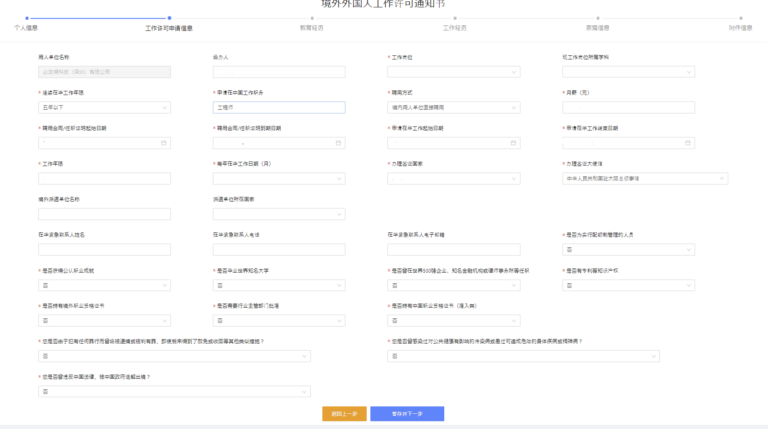Open calendar icon for 申请在华工作起始日期

[514, 143]
